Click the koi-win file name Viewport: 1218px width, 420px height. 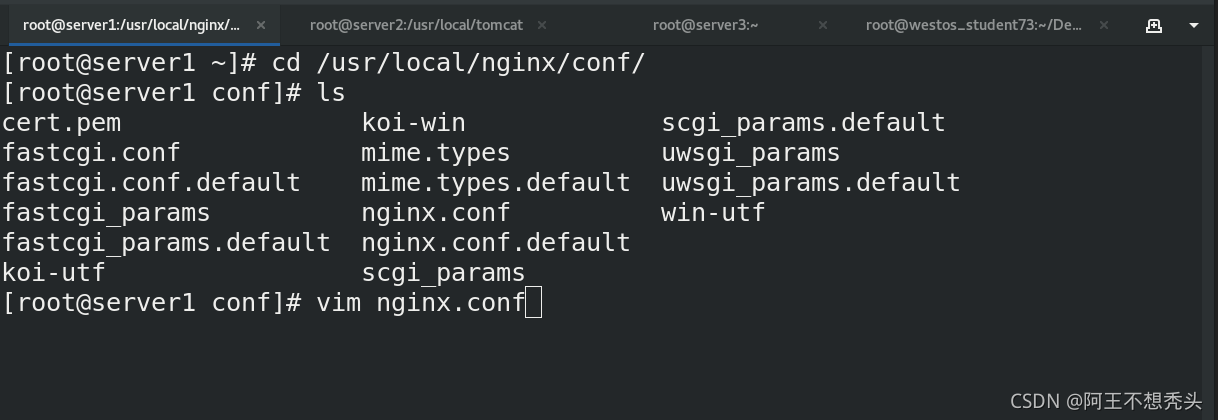(x=413, y=123)
